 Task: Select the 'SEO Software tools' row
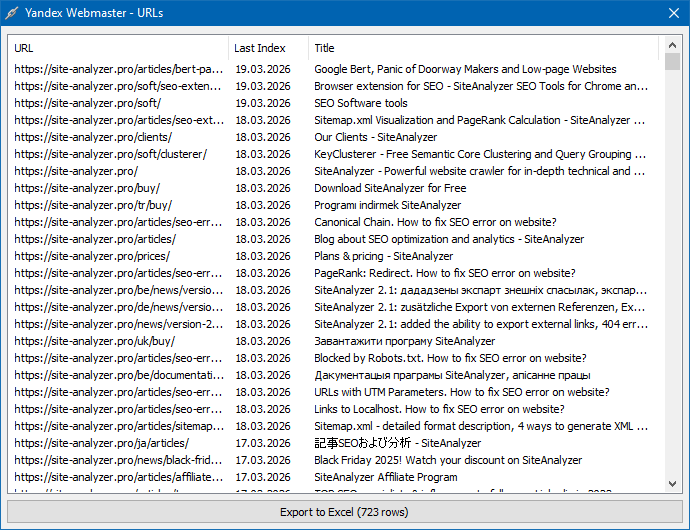[x=336, y=103]
